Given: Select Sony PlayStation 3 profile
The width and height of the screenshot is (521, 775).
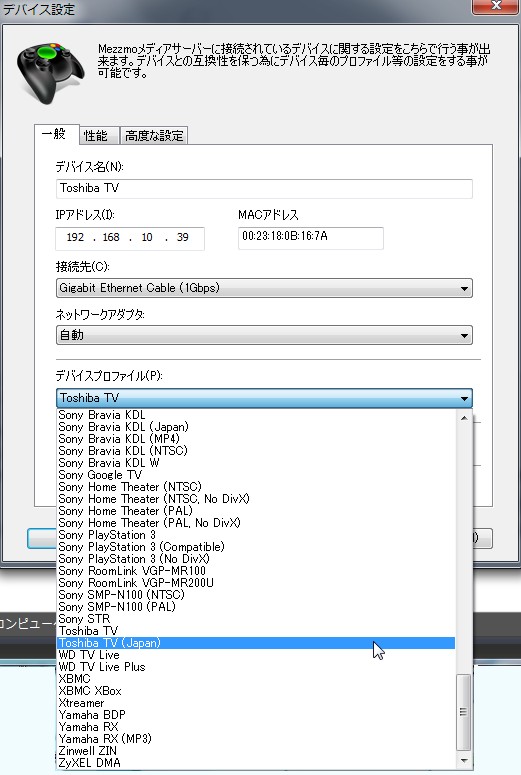Looking at the screenshot, I should click(x=256, y=535).
